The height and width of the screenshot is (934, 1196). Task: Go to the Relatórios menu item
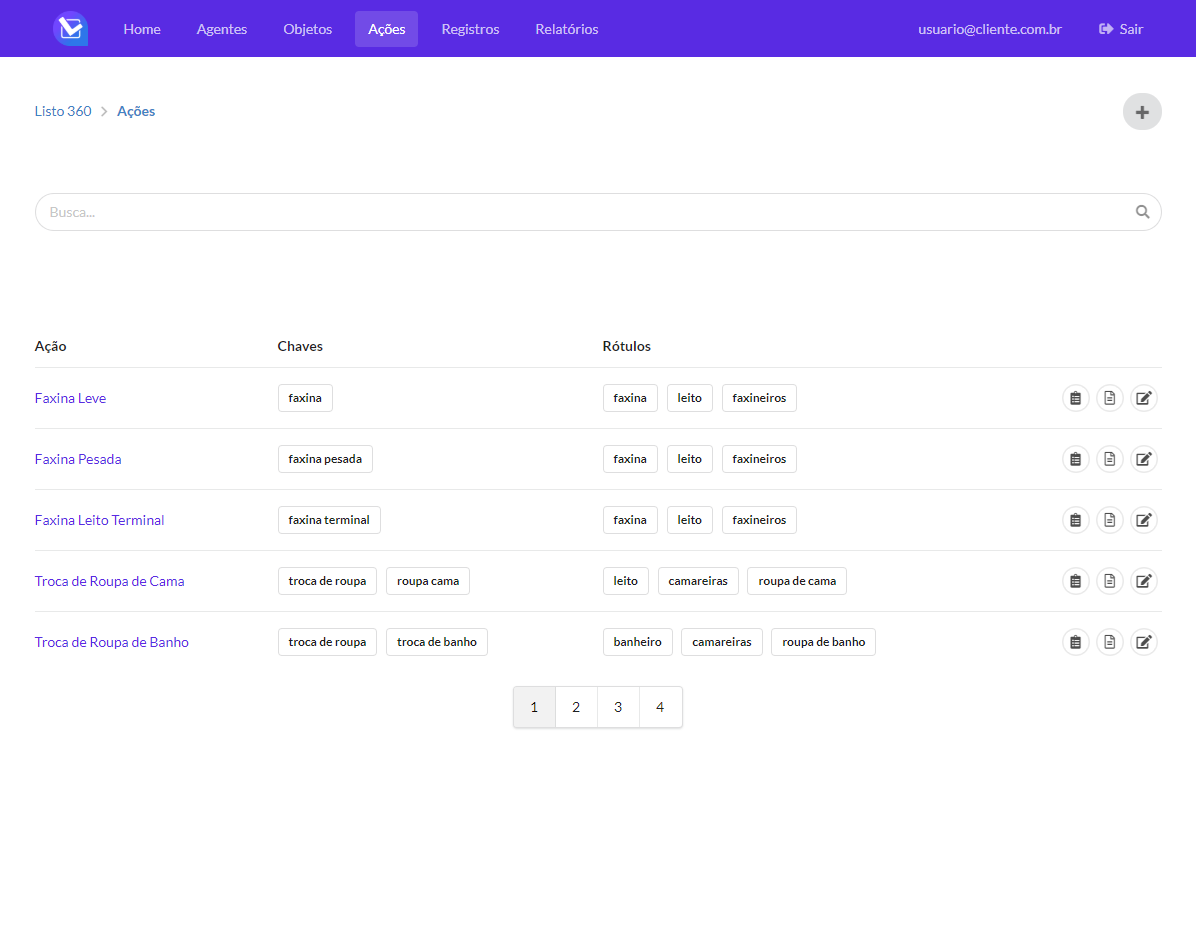click(566, 29)
